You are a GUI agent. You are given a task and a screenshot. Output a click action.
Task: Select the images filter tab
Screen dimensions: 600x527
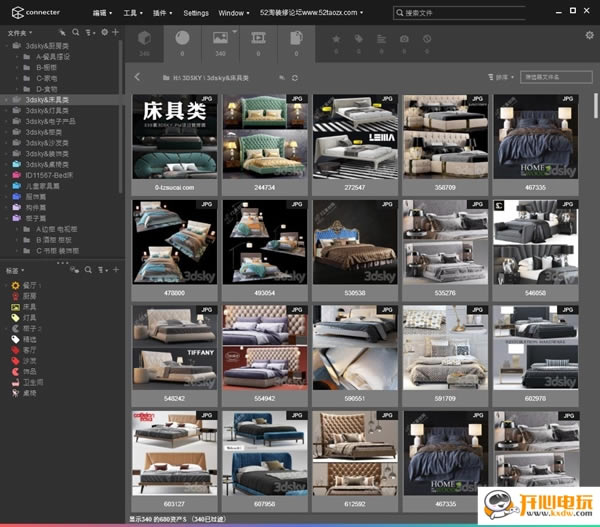point(220,40)
